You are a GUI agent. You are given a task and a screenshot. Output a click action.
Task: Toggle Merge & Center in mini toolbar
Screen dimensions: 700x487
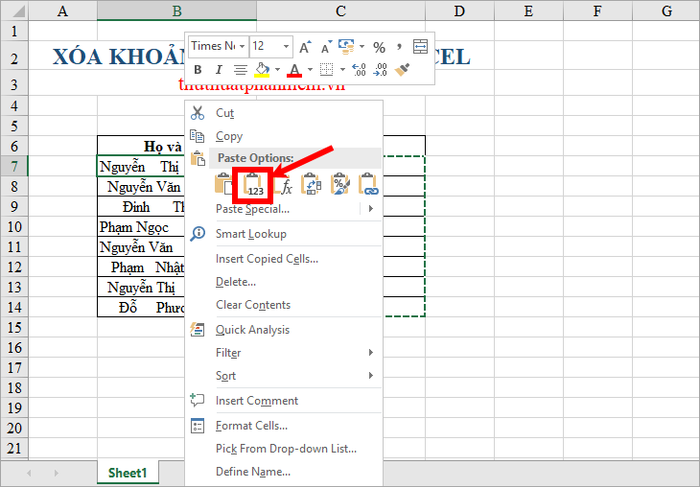(421, 46)
